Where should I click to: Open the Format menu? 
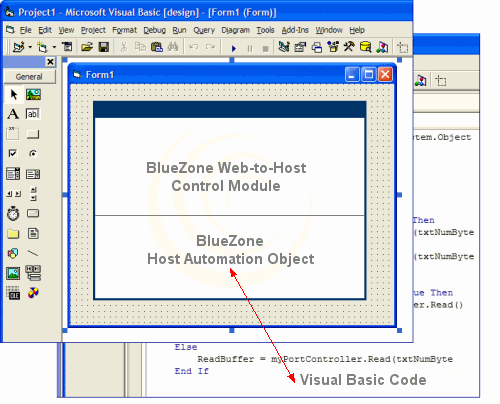point(124,30)
